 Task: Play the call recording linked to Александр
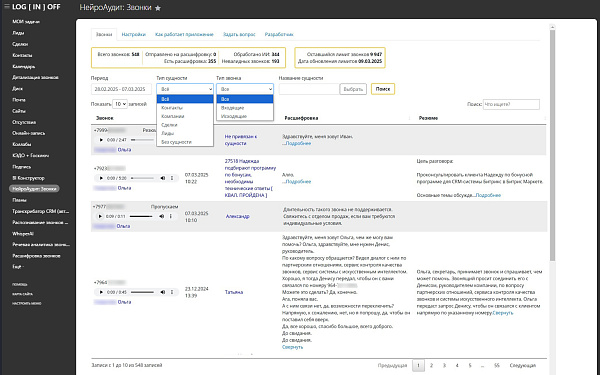(x=100, y=216)
